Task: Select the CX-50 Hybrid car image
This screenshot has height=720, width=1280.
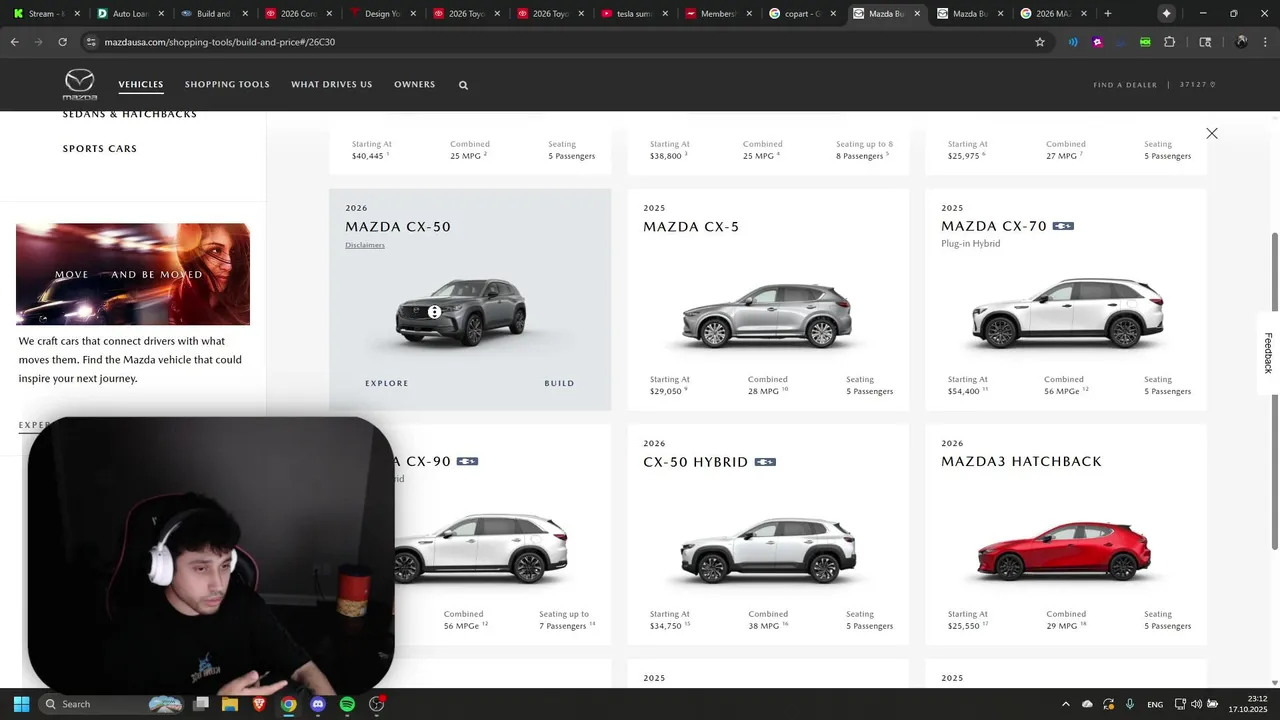Action: click(x=767, y=550)
